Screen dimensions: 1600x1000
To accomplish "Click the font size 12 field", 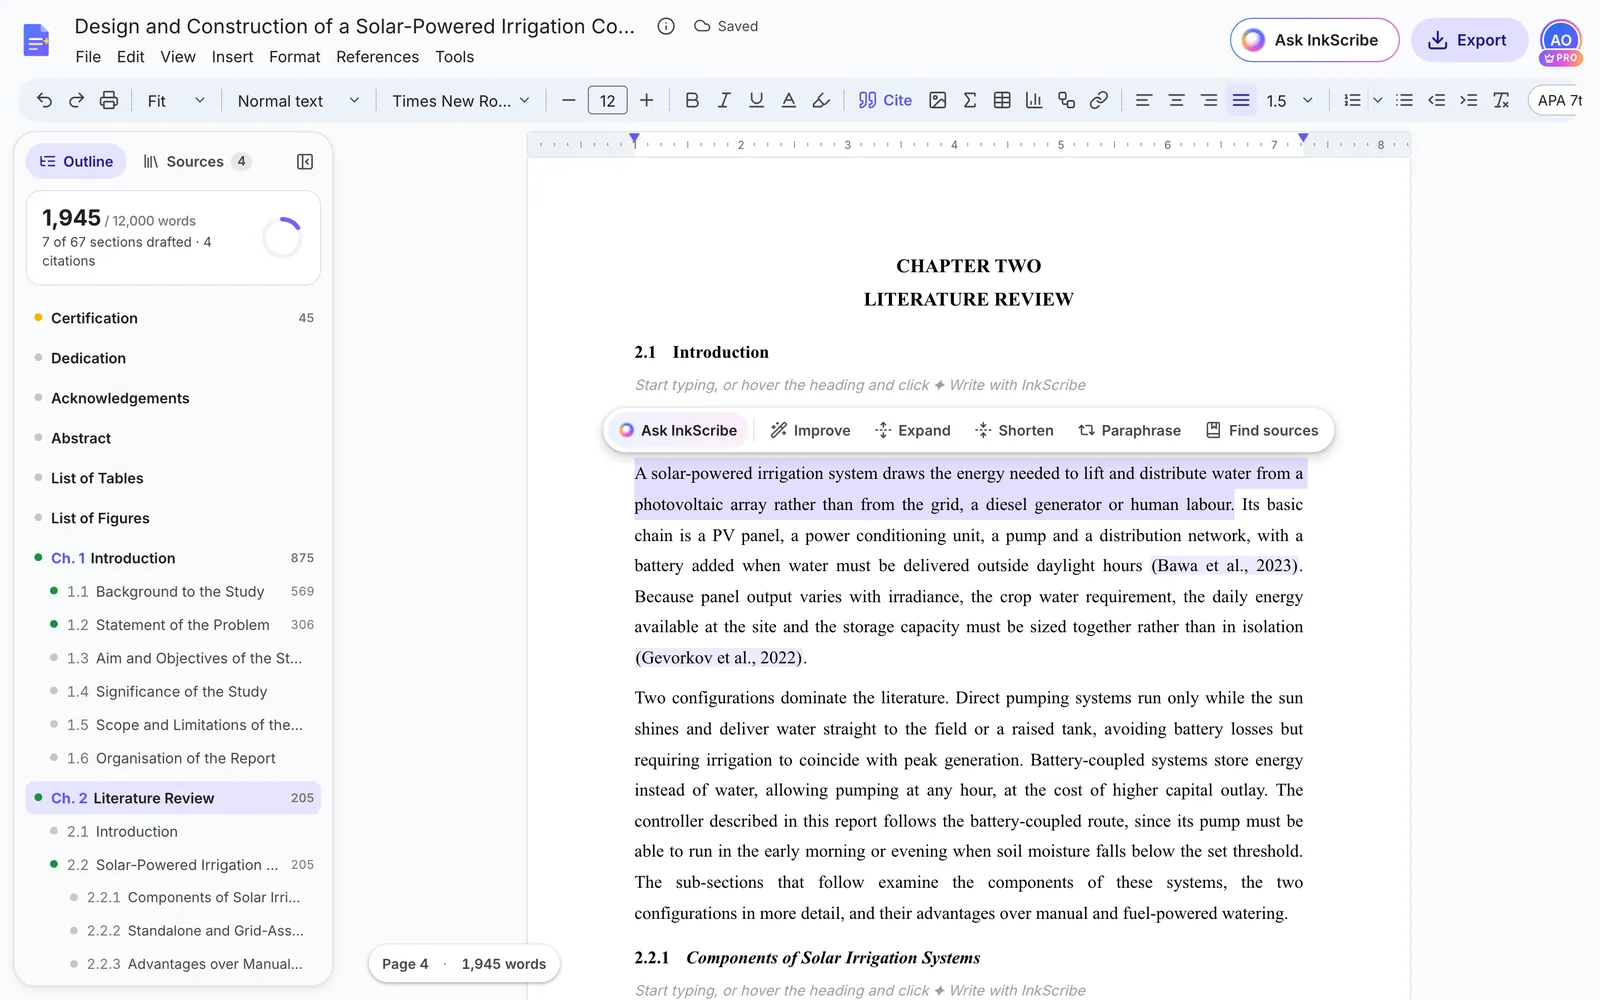I will click(607, 100).
